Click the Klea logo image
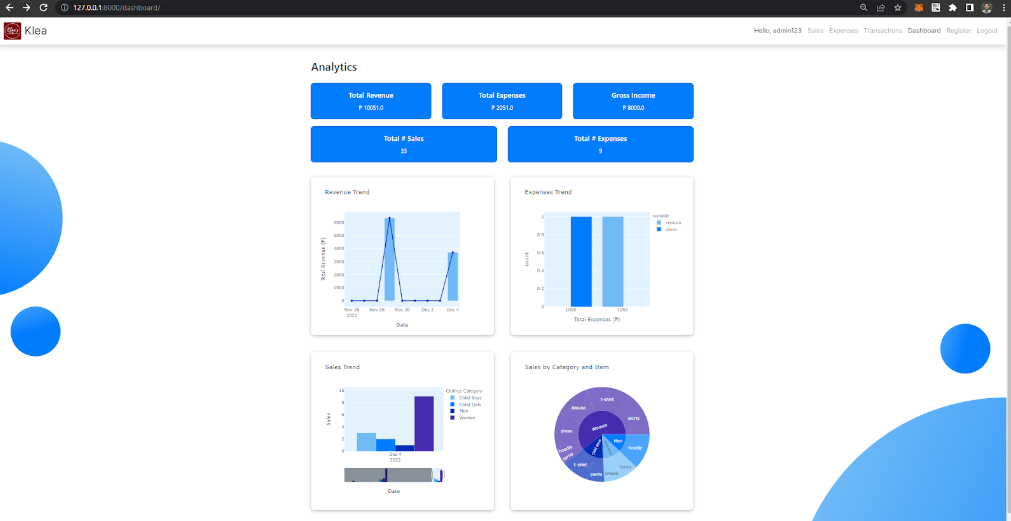 pyautogui.click(x=12, y=31)
